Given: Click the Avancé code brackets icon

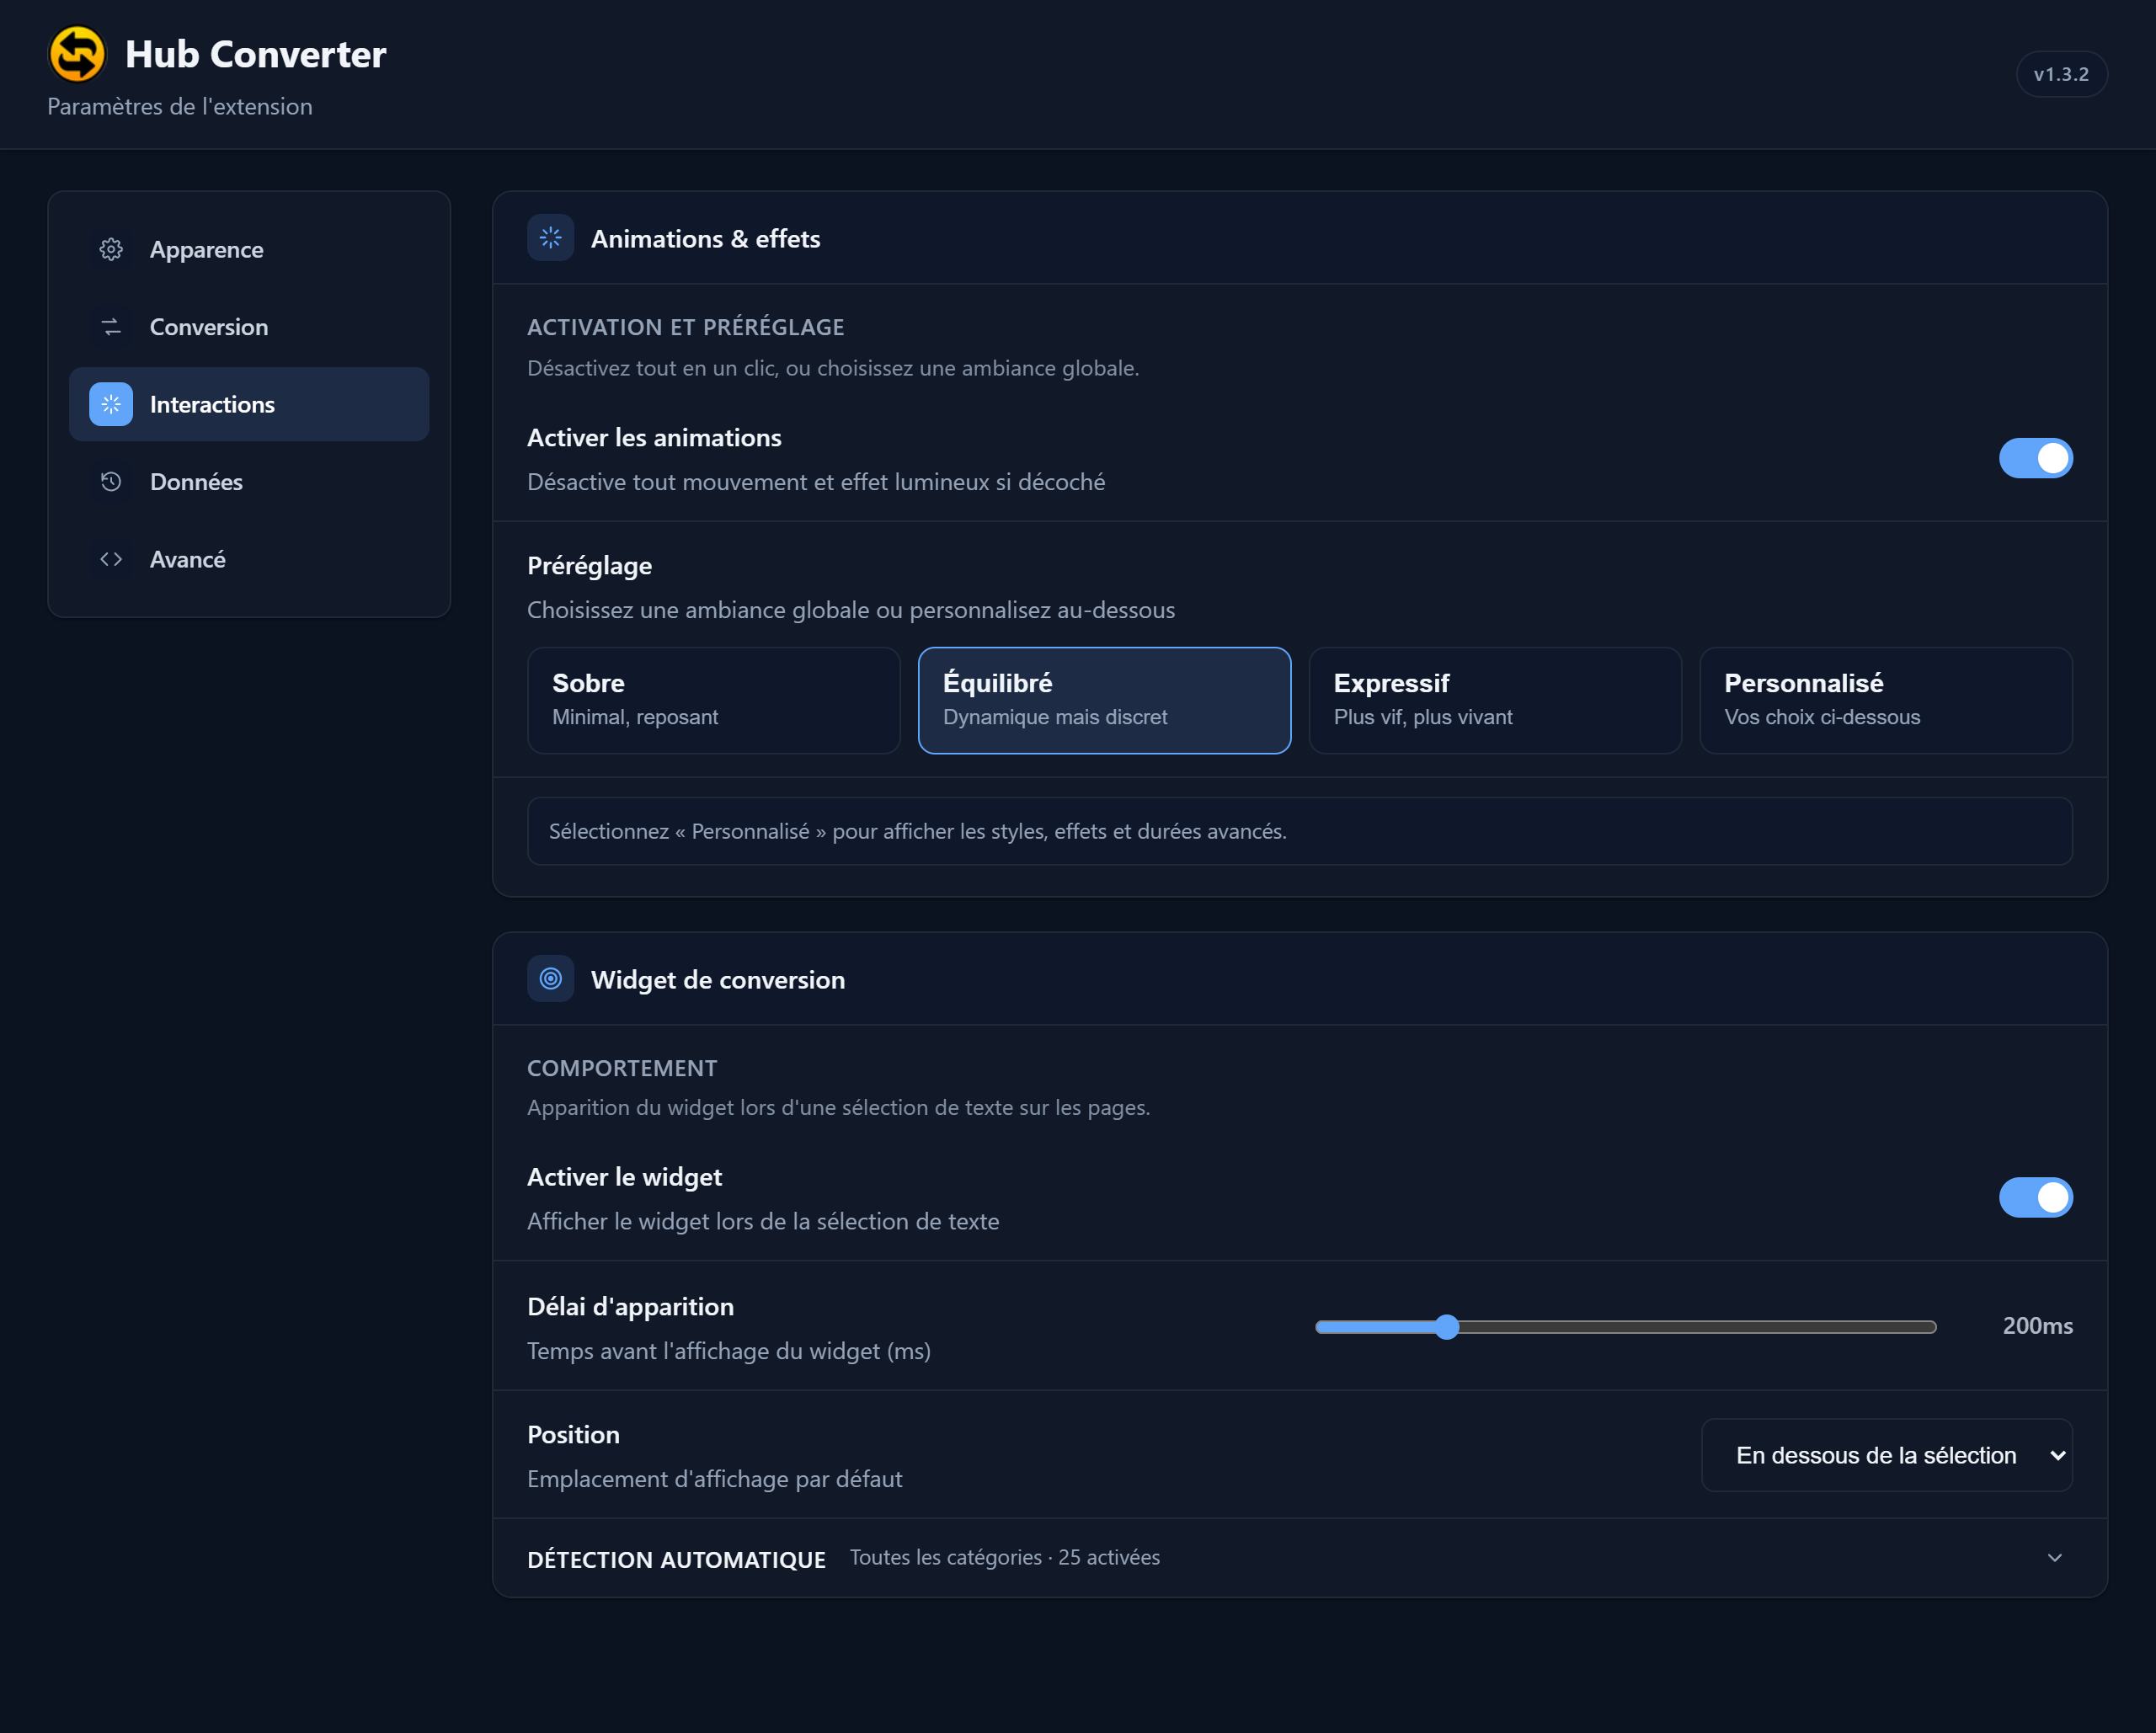Looking at the screenshot, I should coord(111,559).
